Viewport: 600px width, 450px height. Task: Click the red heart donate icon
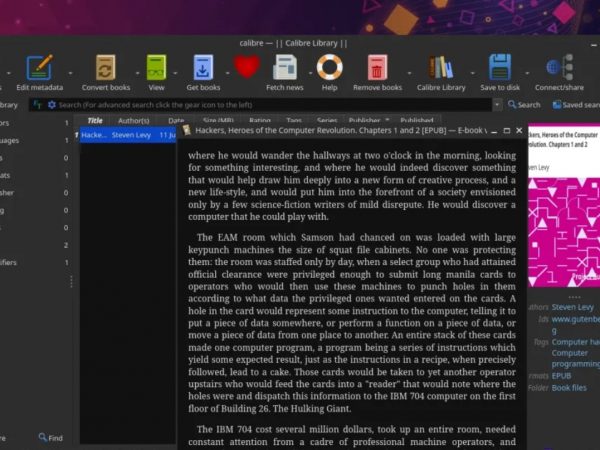(247, 67)
